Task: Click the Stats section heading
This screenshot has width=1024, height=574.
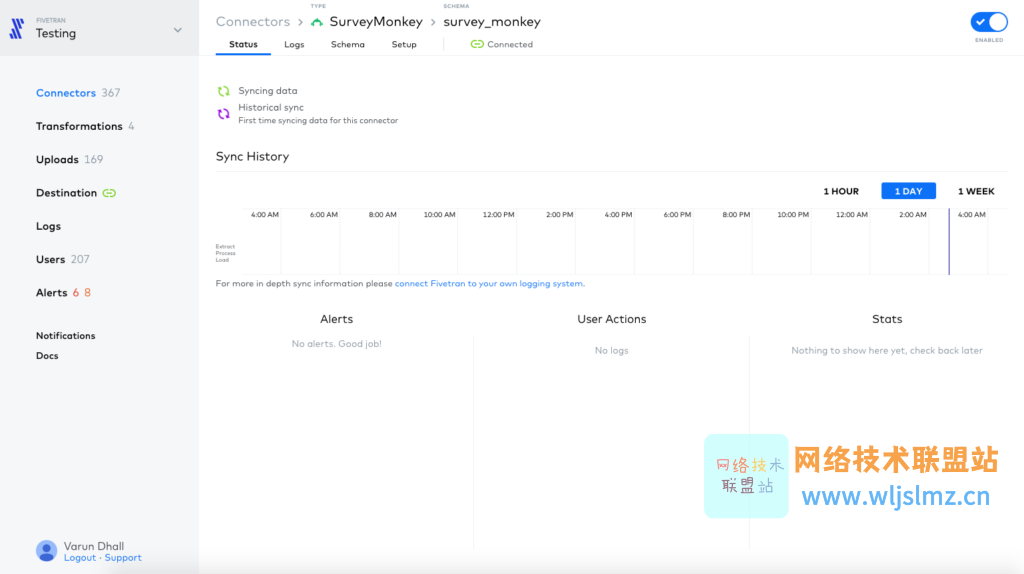Action: pos(887,319)
